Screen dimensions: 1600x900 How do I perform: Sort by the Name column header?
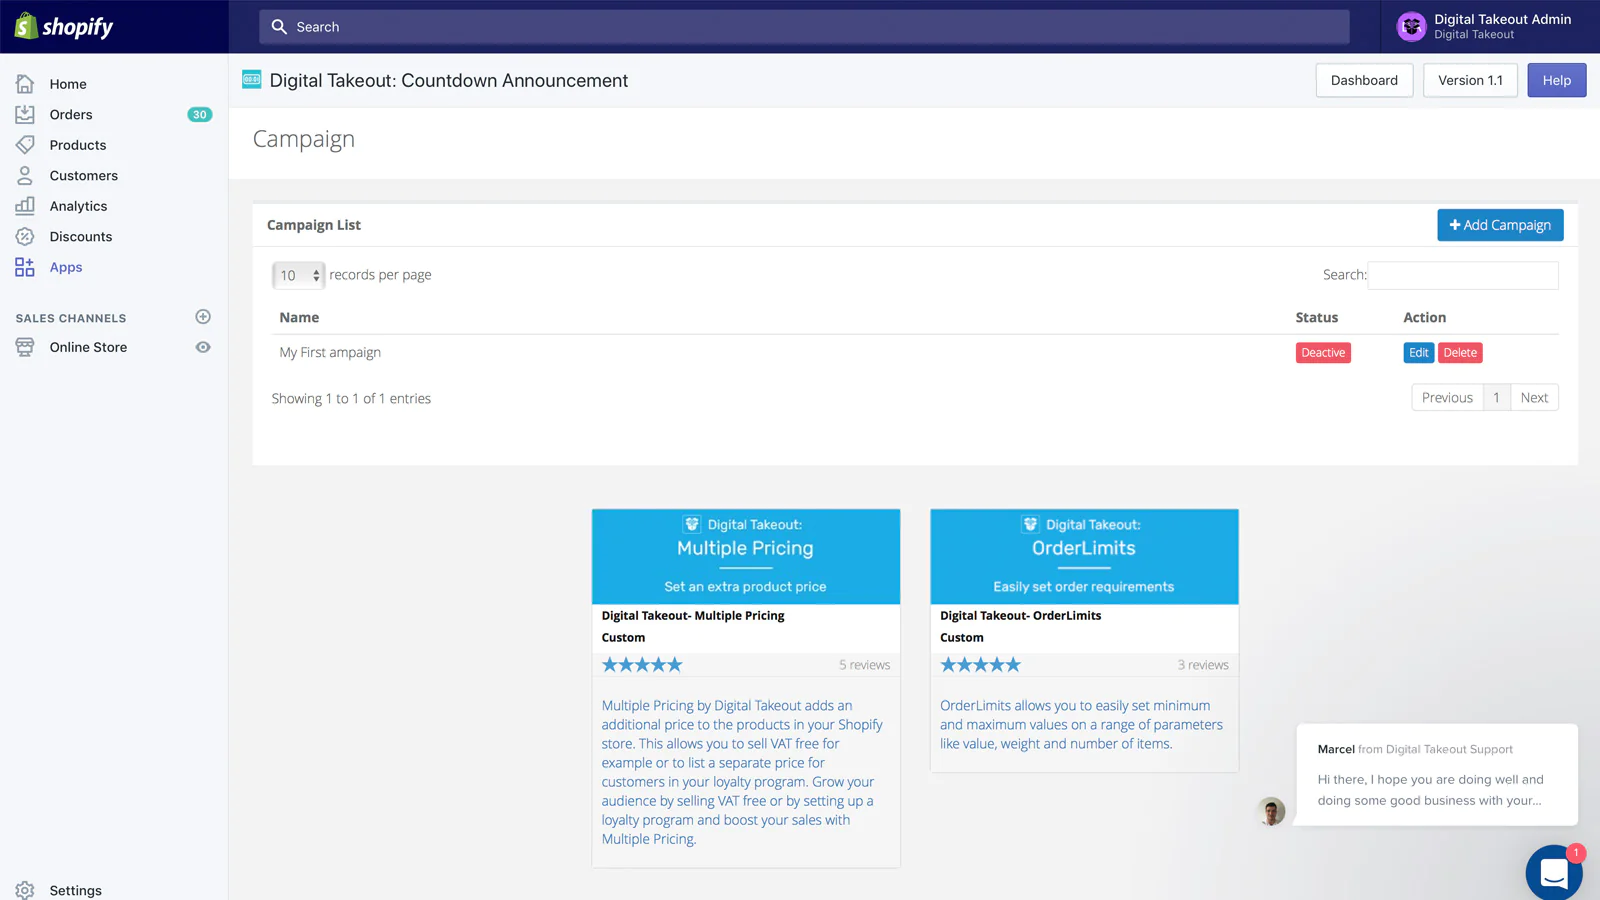[x=299, y=317]
